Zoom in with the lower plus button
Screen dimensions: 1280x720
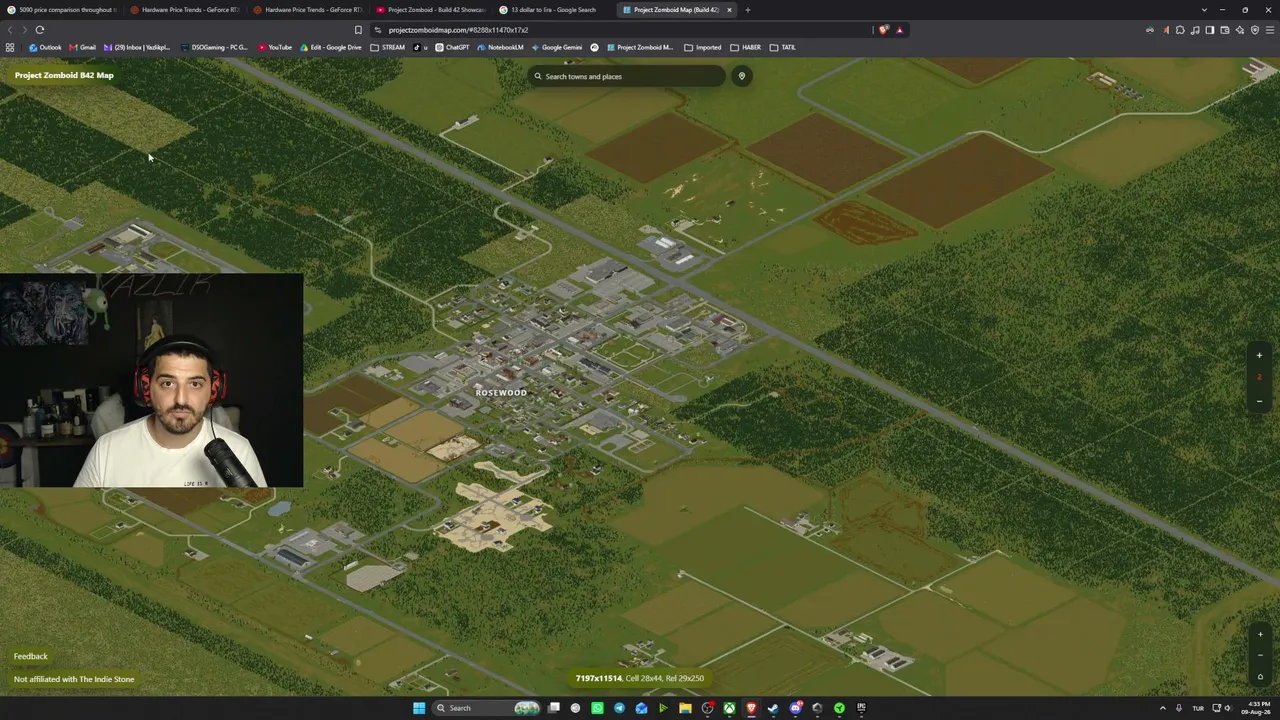[x=1260, y=634]
